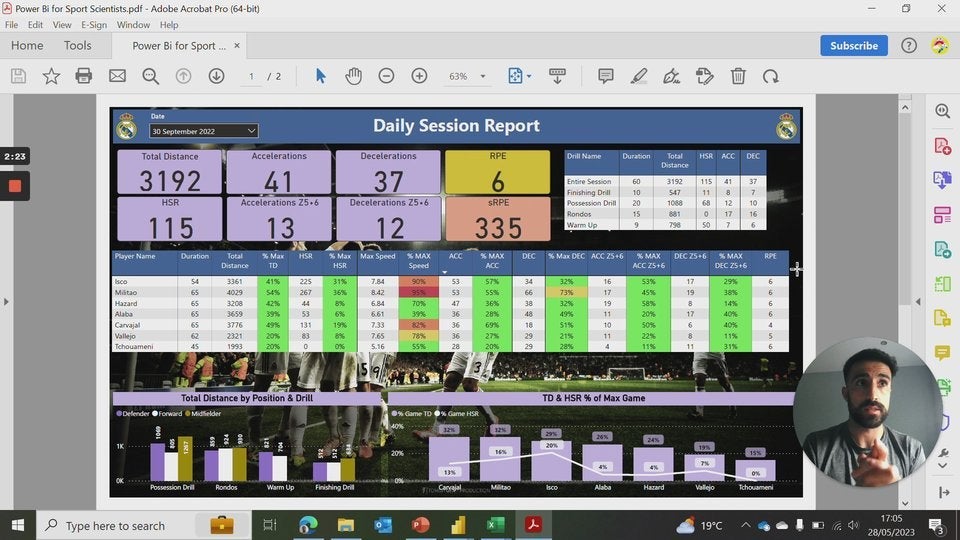This screenshot has height=540, width=960.
Task: Click the taskbar search box
Action: point(142,525)
